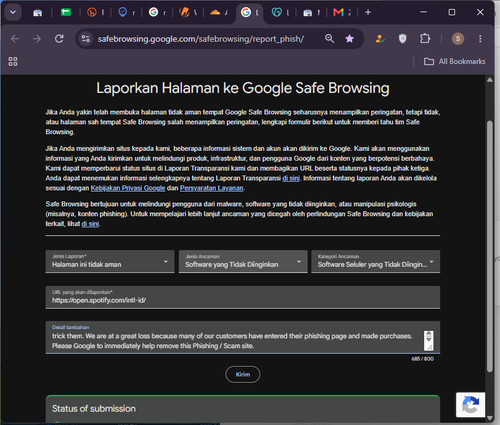Screen dimensions: 500x425
Task: Click the '685 / 800' character counter
Action: pos(422,359)
